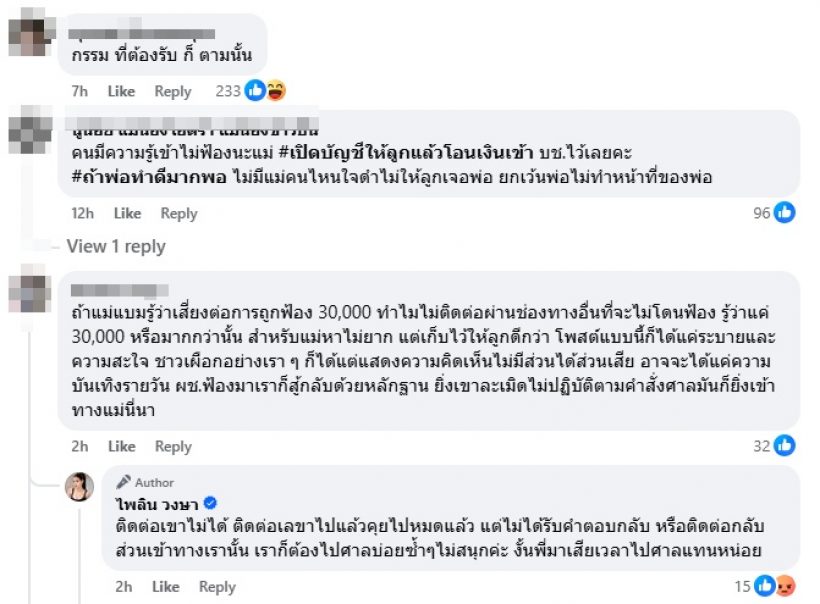Click Reply under the first comment

pyautogui.click(x=172, y=91)
